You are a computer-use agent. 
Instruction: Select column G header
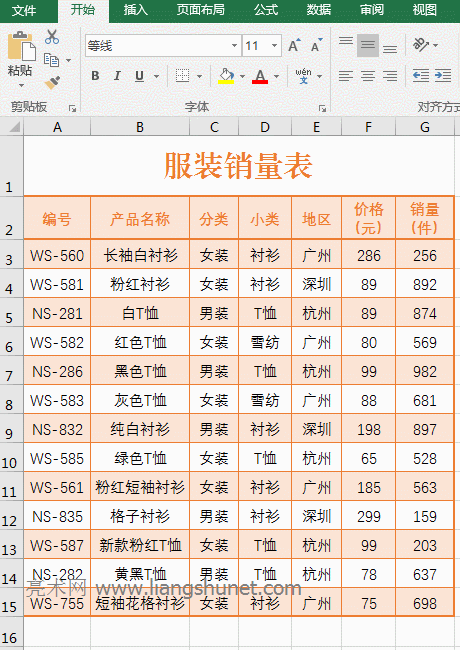pos(425,127)
